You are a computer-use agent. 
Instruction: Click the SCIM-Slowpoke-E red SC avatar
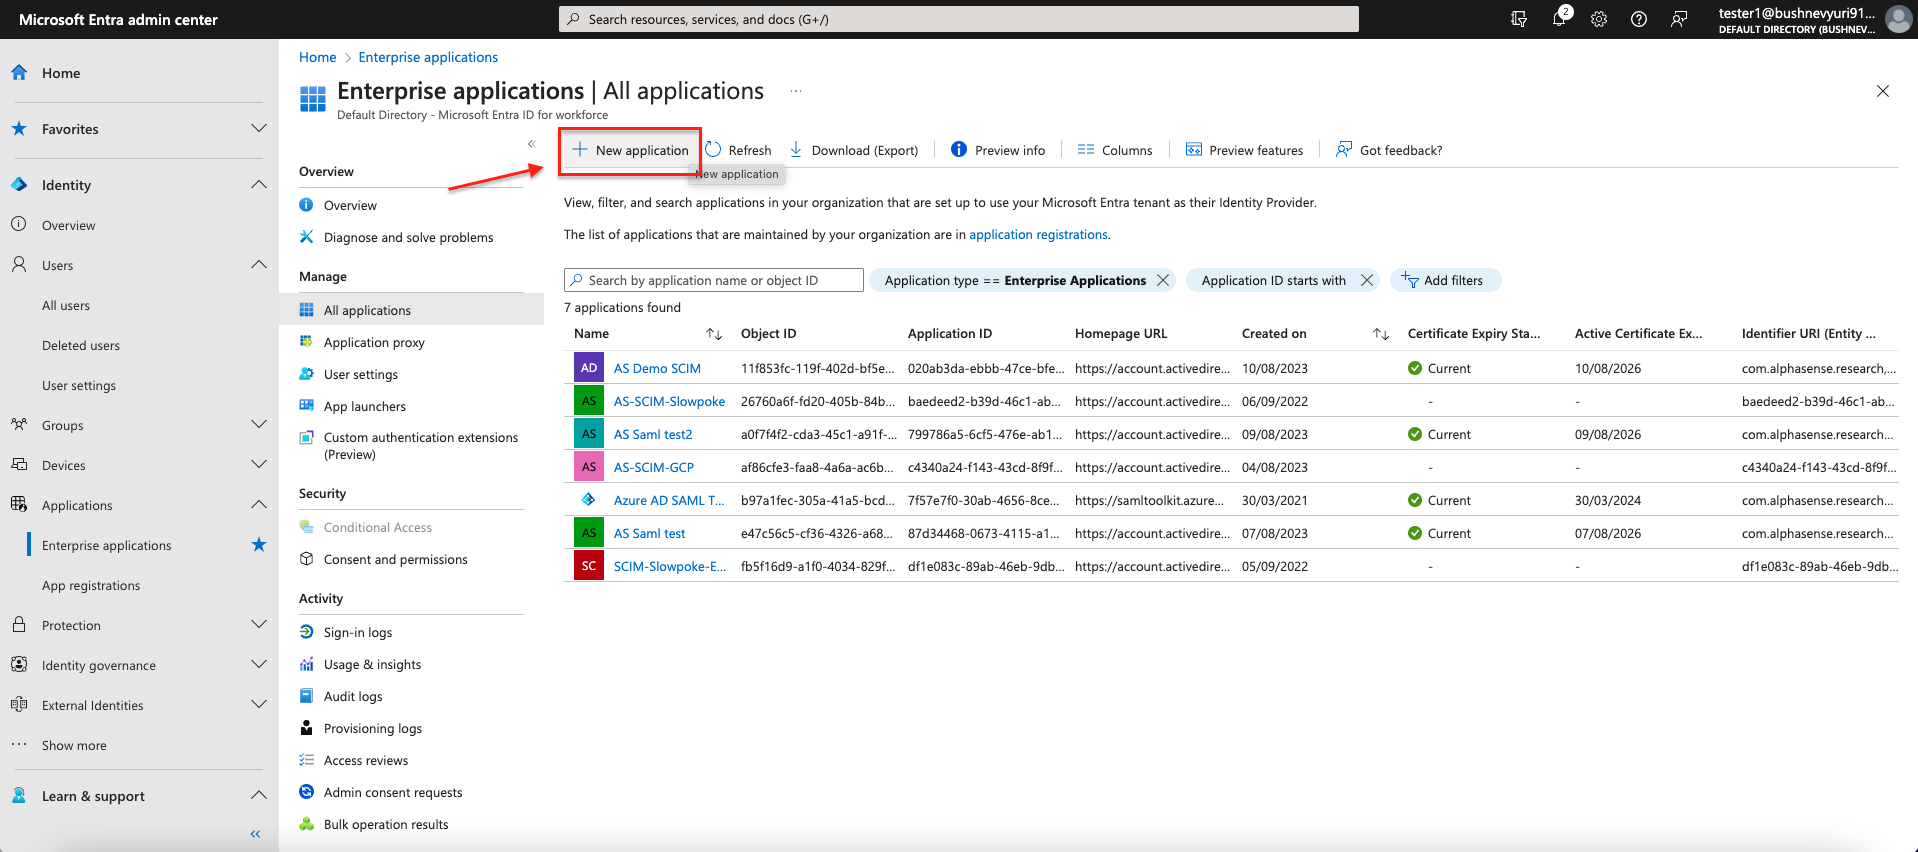pyautogui.click(x=589, y=566)
